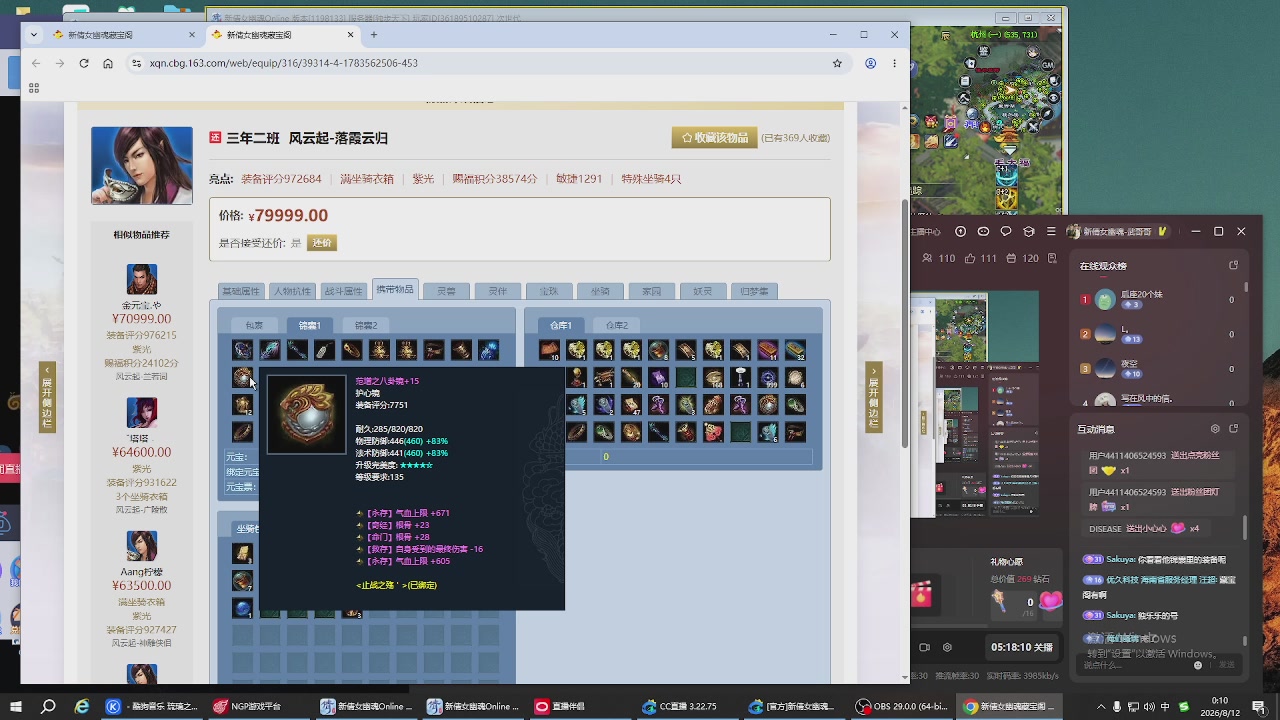Switch to the 锦囊1 inventory tab
The image size is (1280, 720).
(310, 325)
